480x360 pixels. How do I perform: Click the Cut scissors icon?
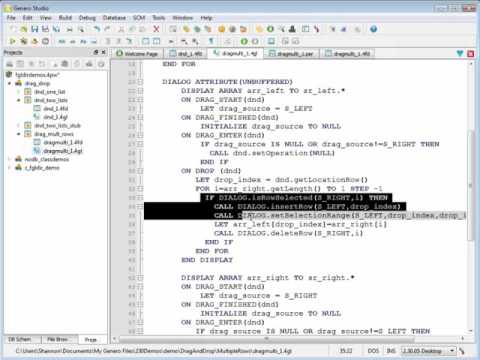coord(121,29)
